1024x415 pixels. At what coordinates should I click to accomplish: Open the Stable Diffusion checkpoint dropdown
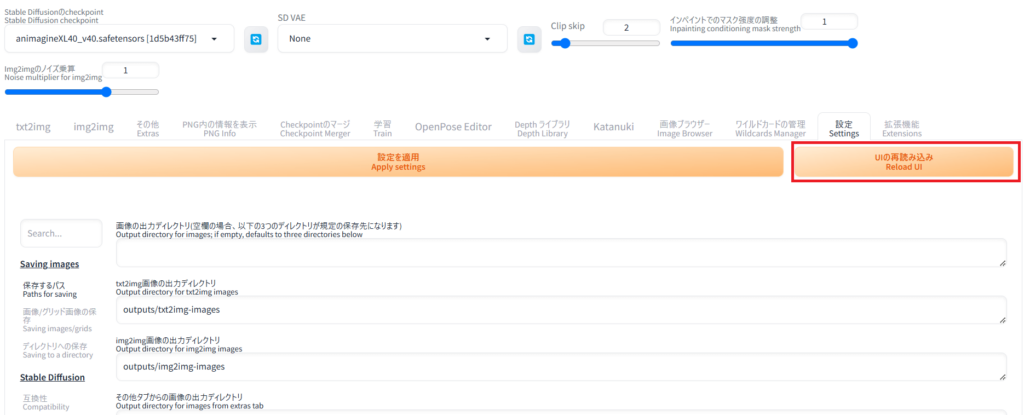[119, 40]
